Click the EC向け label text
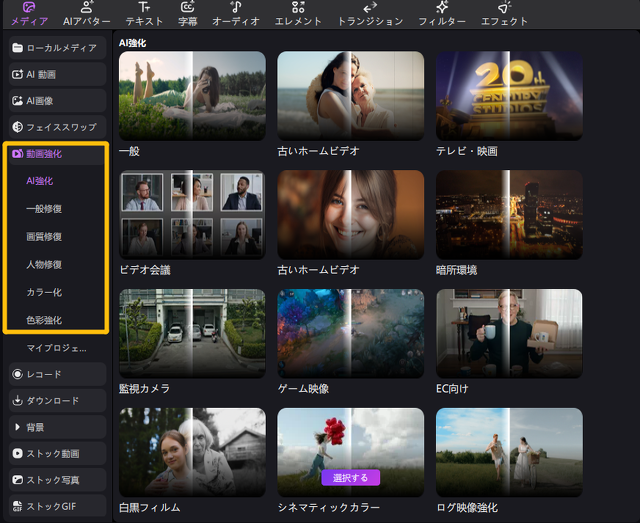 (x=452, y=389)
